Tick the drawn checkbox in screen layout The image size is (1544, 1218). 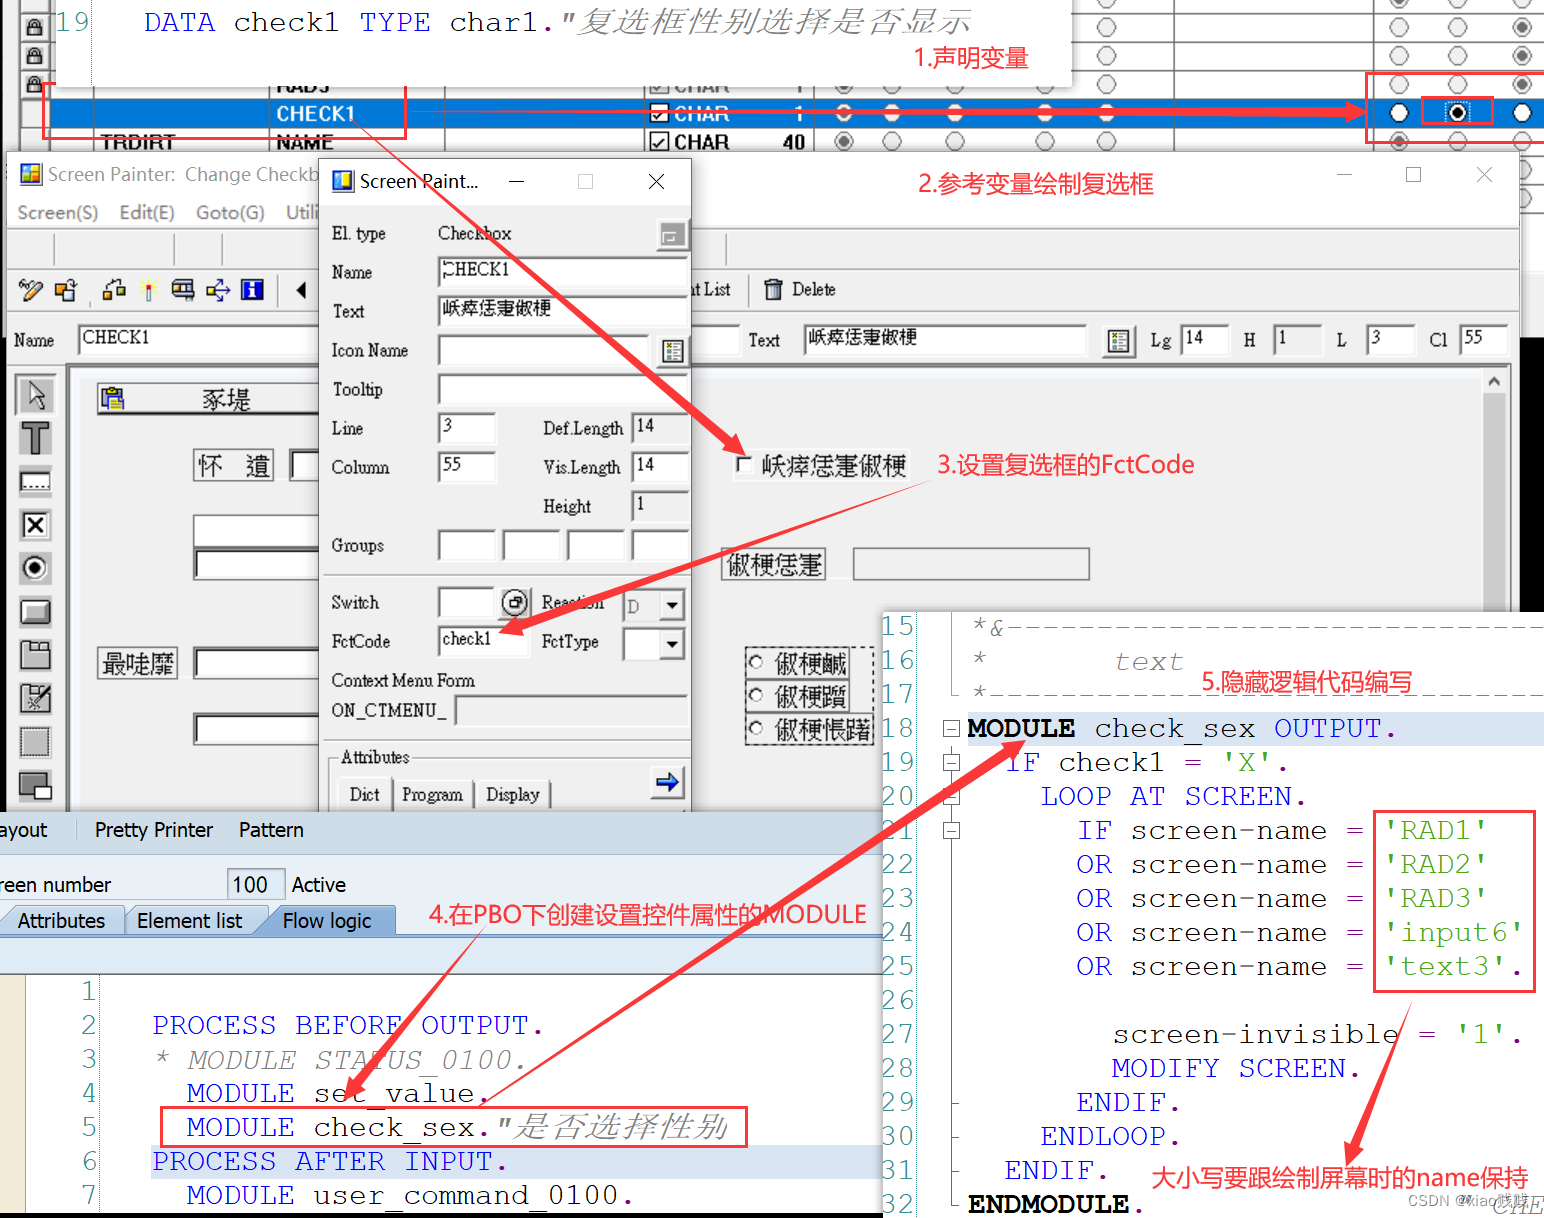744,465
